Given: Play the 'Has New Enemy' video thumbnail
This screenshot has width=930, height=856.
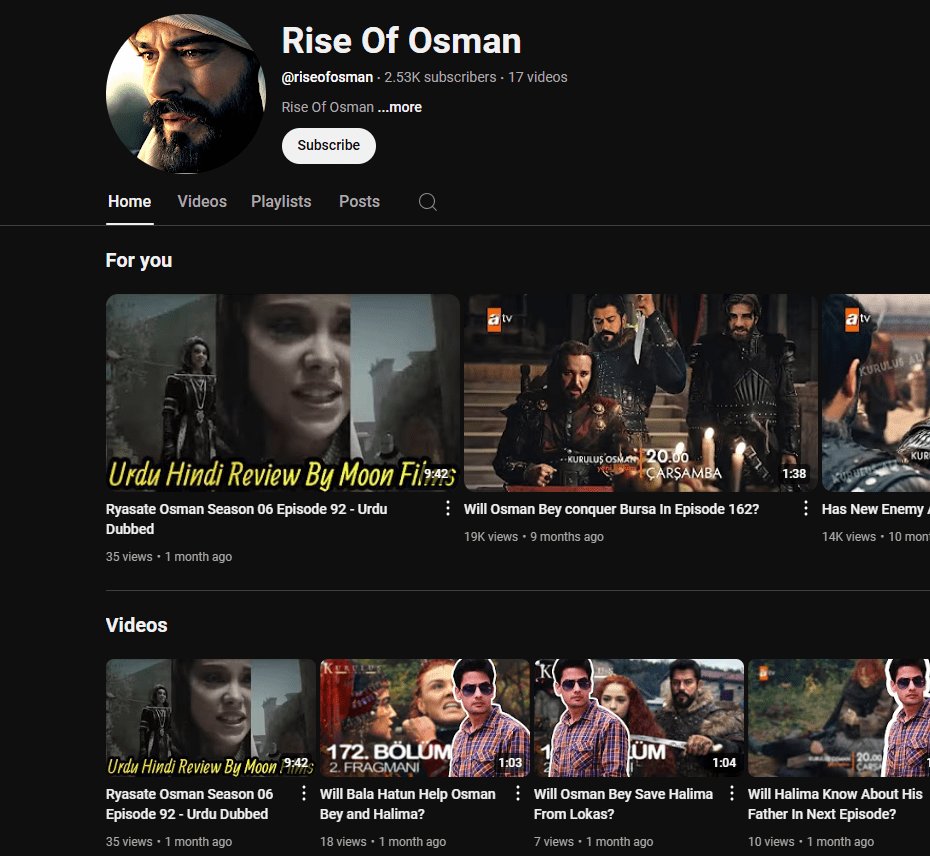Looking at the screenshot, I should pyautogui.click(x=876, y=393).
